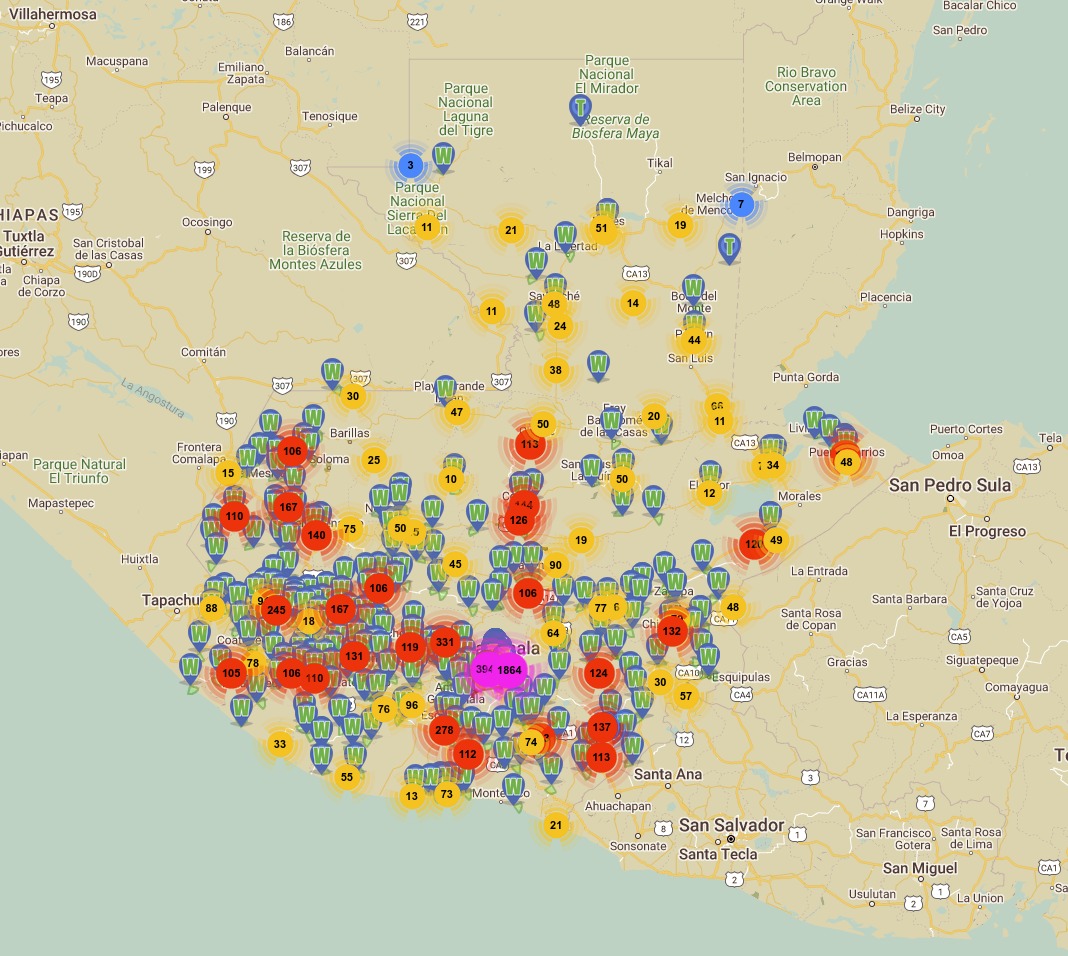Image resolution: width=1068 pixels, height=956 pixels.
Task: Click the yellow 47 cluster marker
Action: point(457,413)
